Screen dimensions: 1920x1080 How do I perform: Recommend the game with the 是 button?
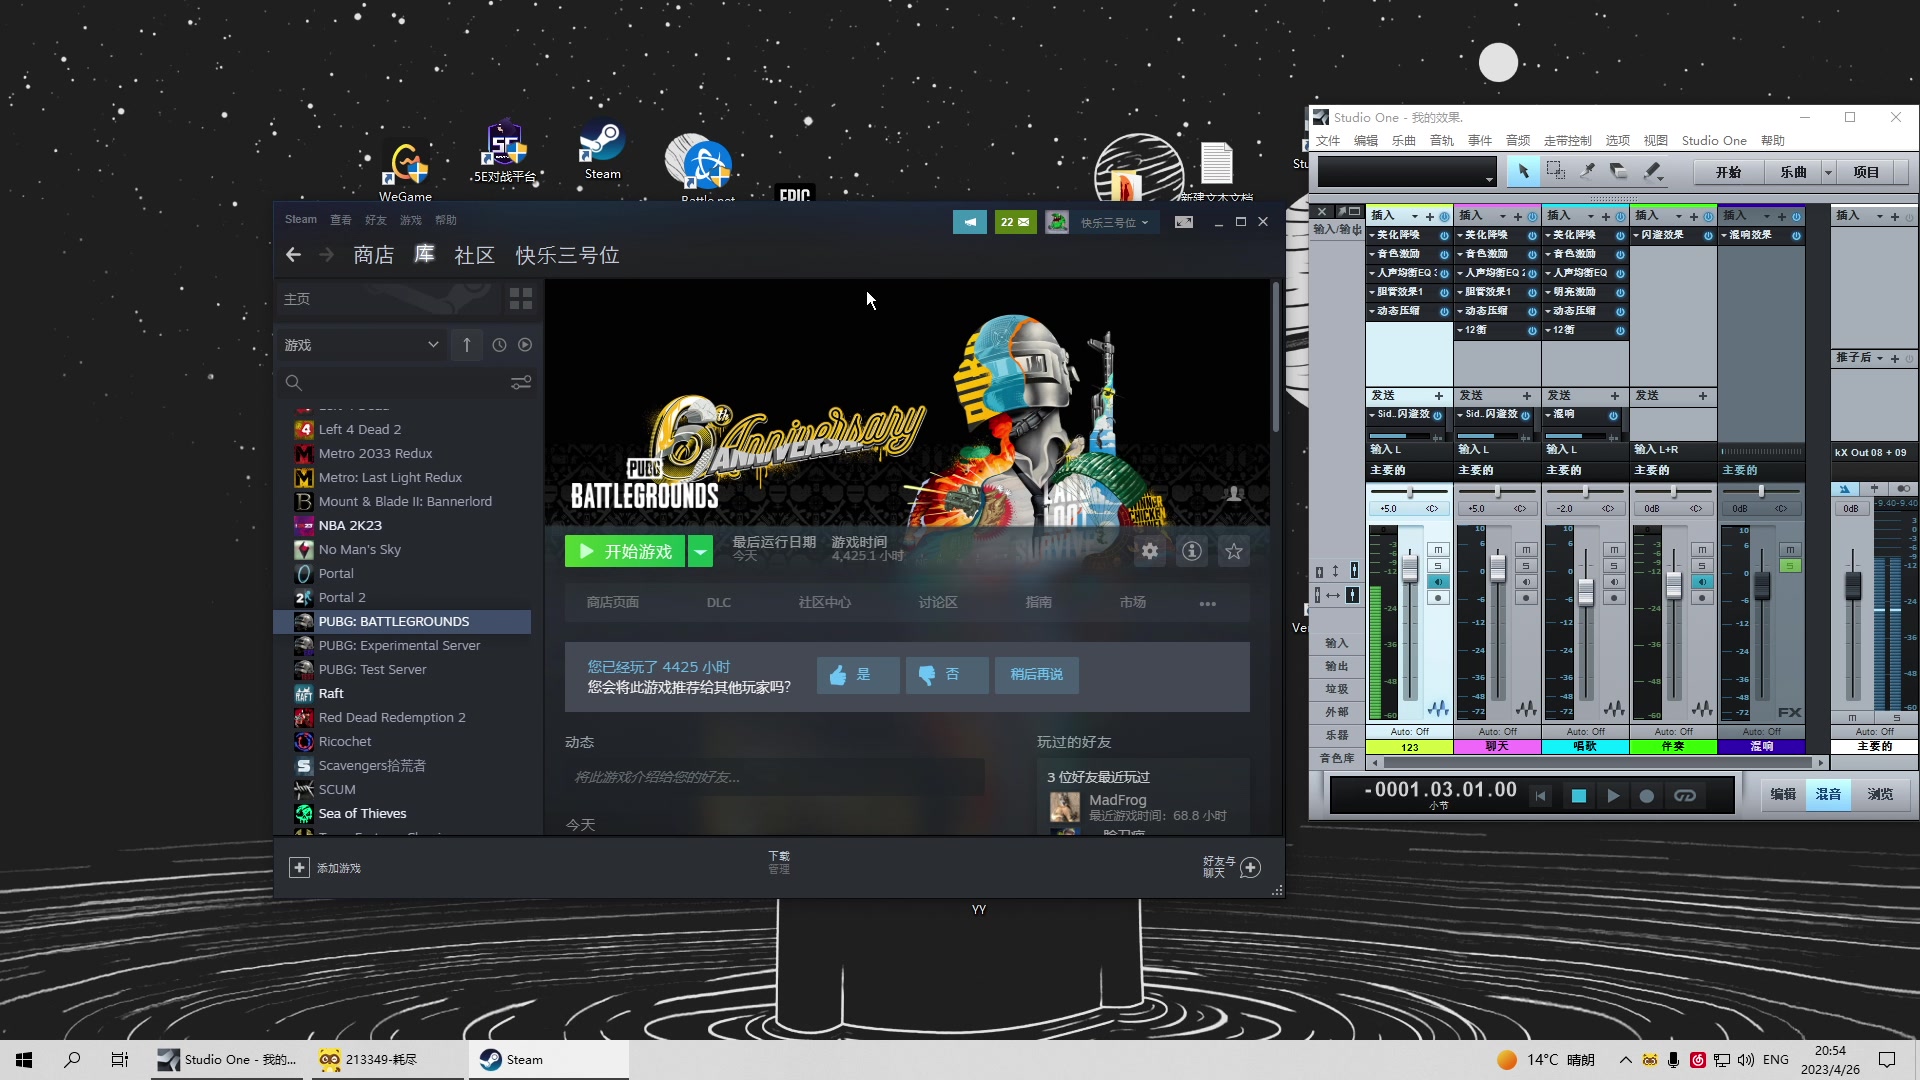click(x=858, y=675)
